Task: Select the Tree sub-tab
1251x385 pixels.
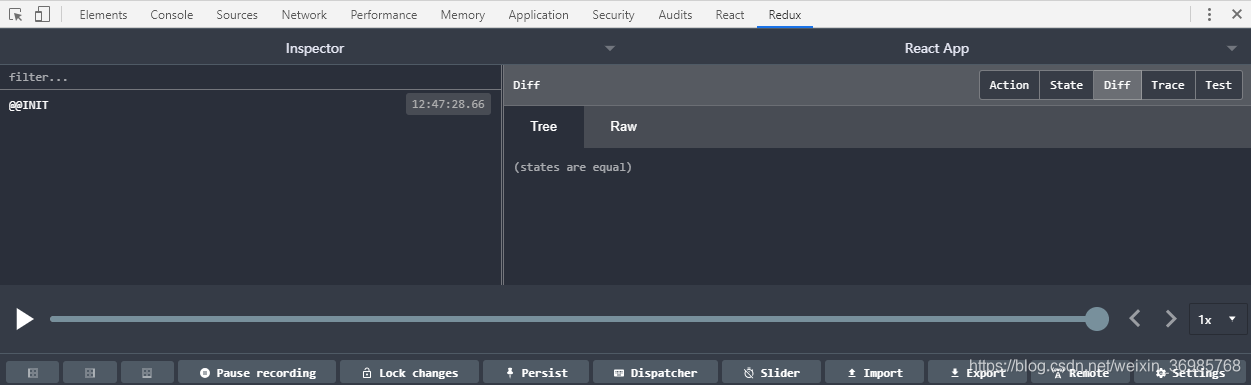Action: pos(543,126)
